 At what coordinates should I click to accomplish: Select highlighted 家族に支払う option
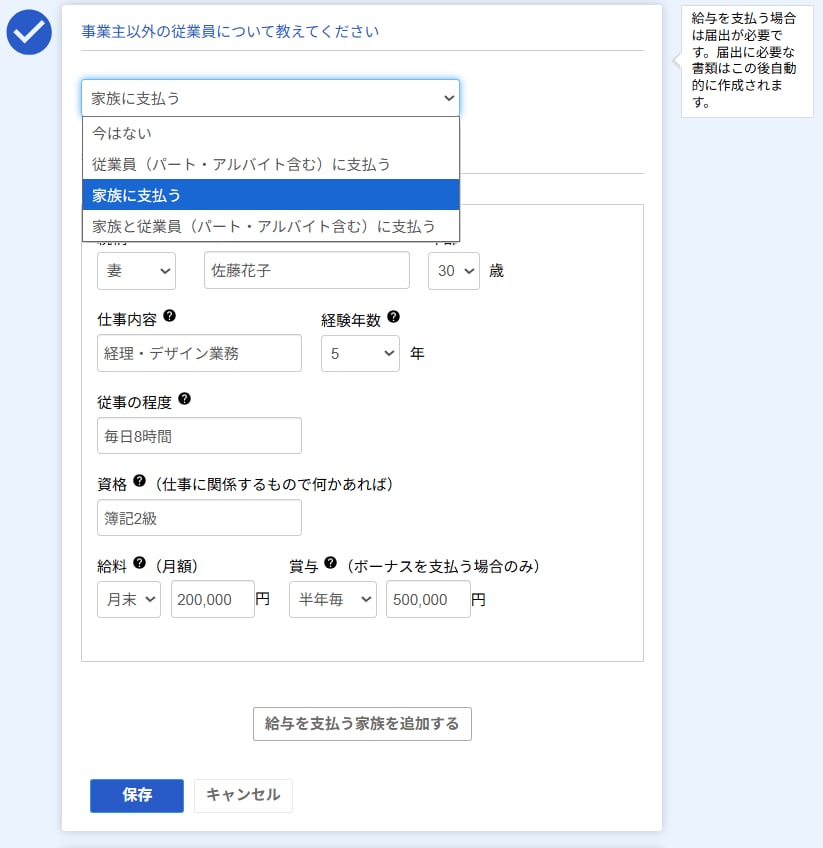click(x=271, y=195)
